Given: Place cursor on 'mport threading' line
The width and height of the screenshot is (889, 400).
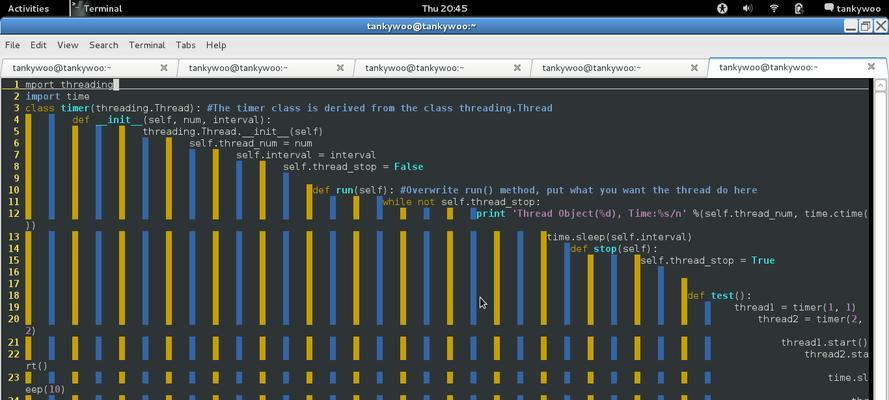Looking at the screenshot, I should click(70, 84).
